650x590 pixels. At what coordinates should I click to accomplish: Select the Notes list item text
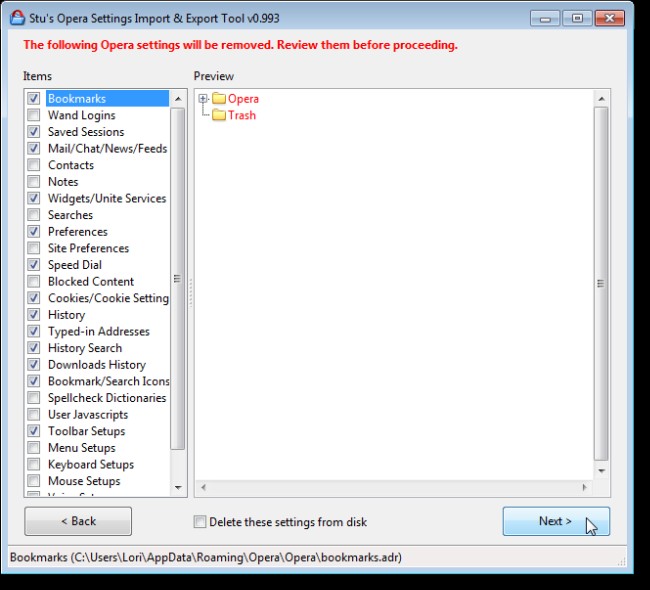63,182
